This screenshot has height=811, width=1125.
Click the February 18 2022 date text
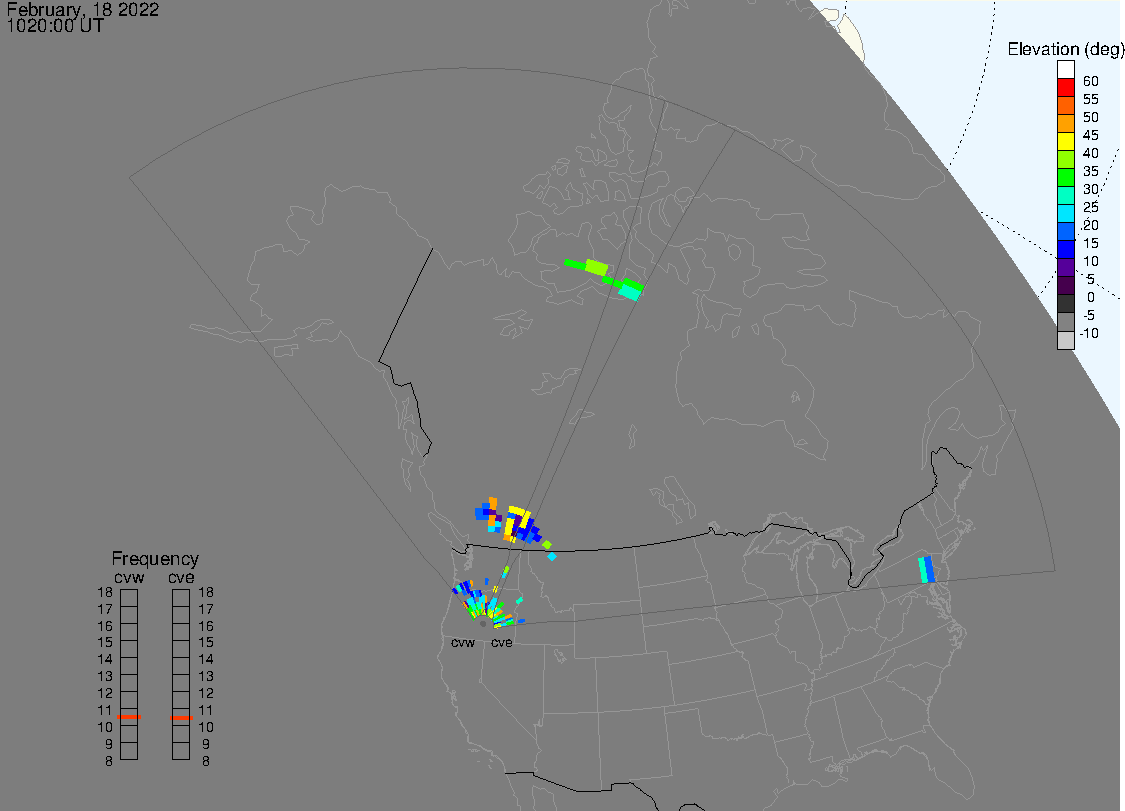(x=82, y=9)
